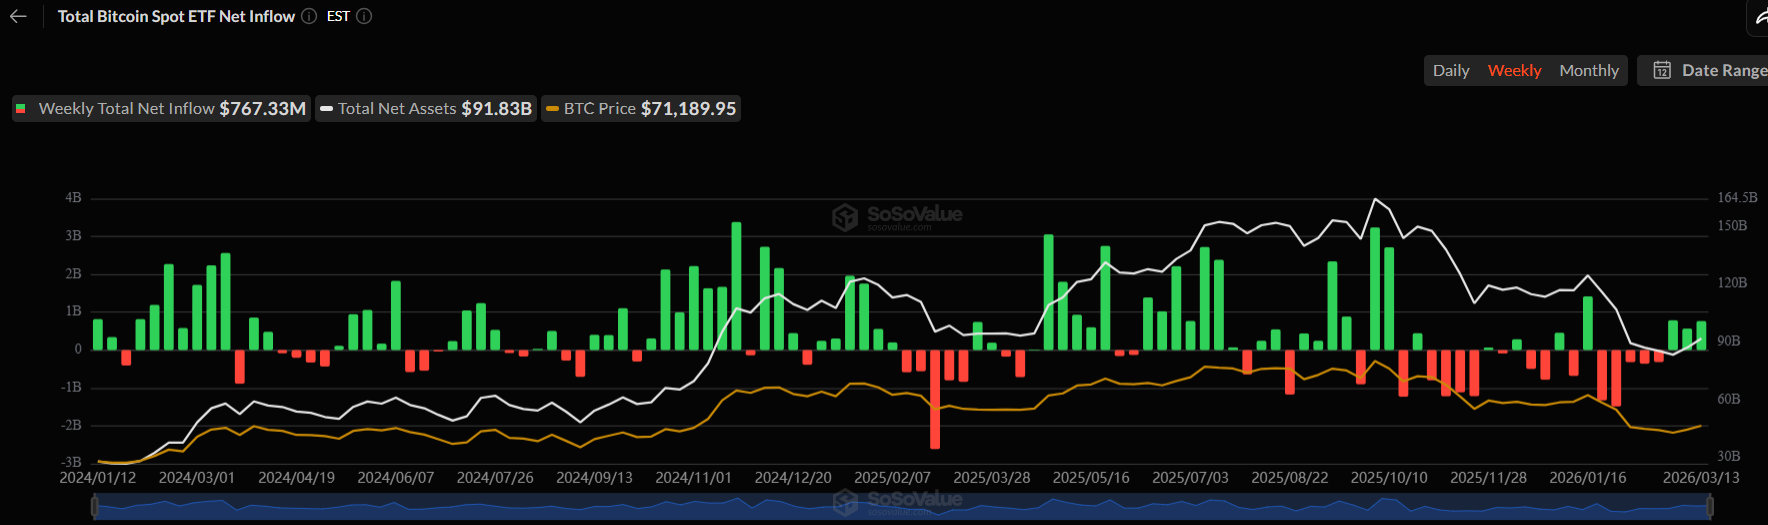This screenshot has height=525, width=1768.
Task: Click the EST timezone label
Action: coord(338,16)
